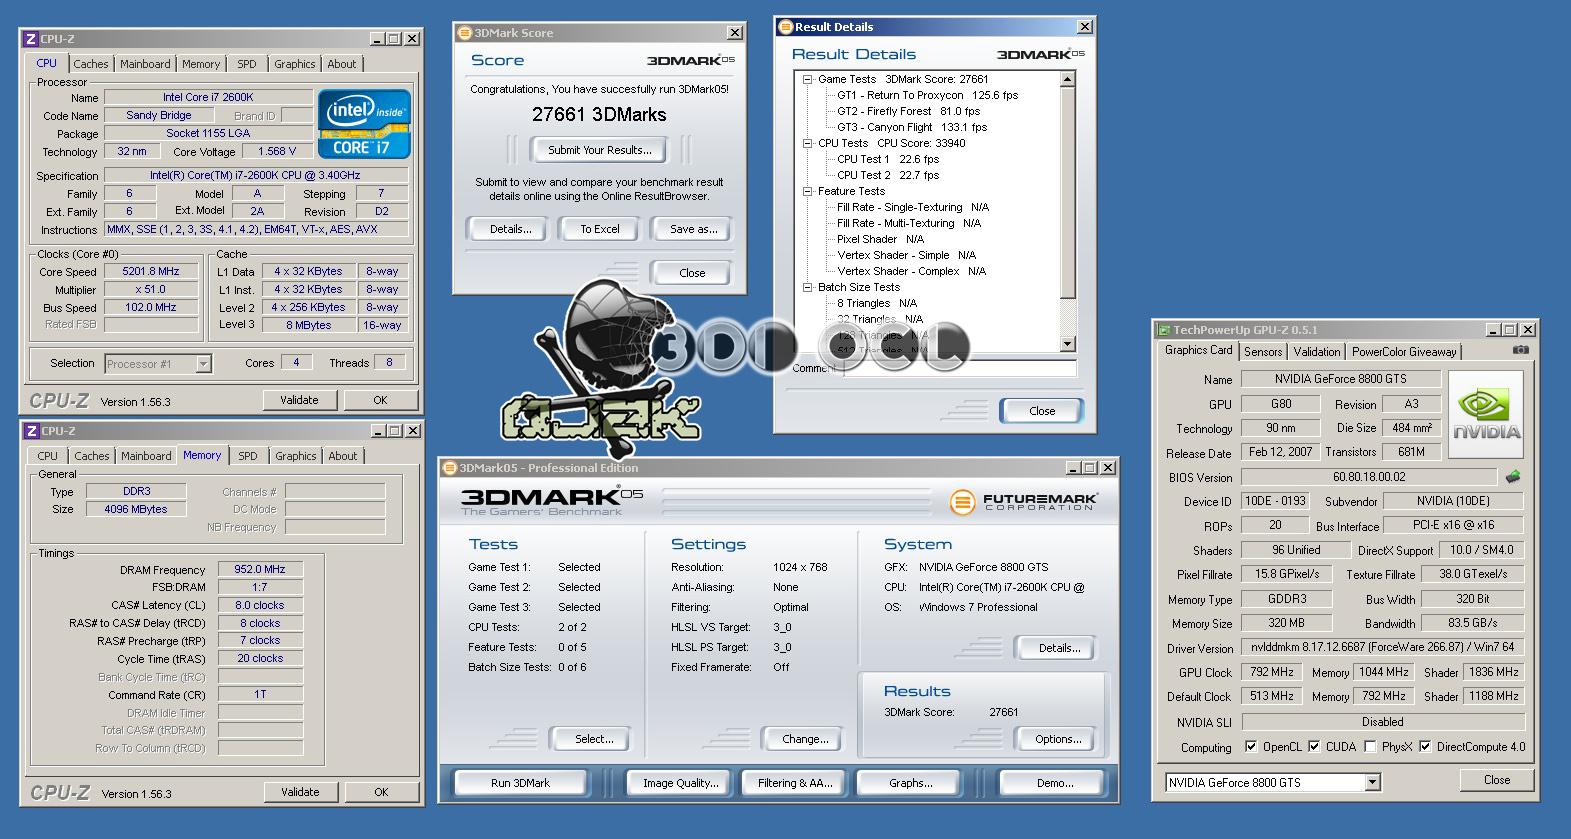Click the 3DMark05 Professional Edition title icon
Image resolution: width=1571 pixels, height=839 pixels.
(449, 468)
